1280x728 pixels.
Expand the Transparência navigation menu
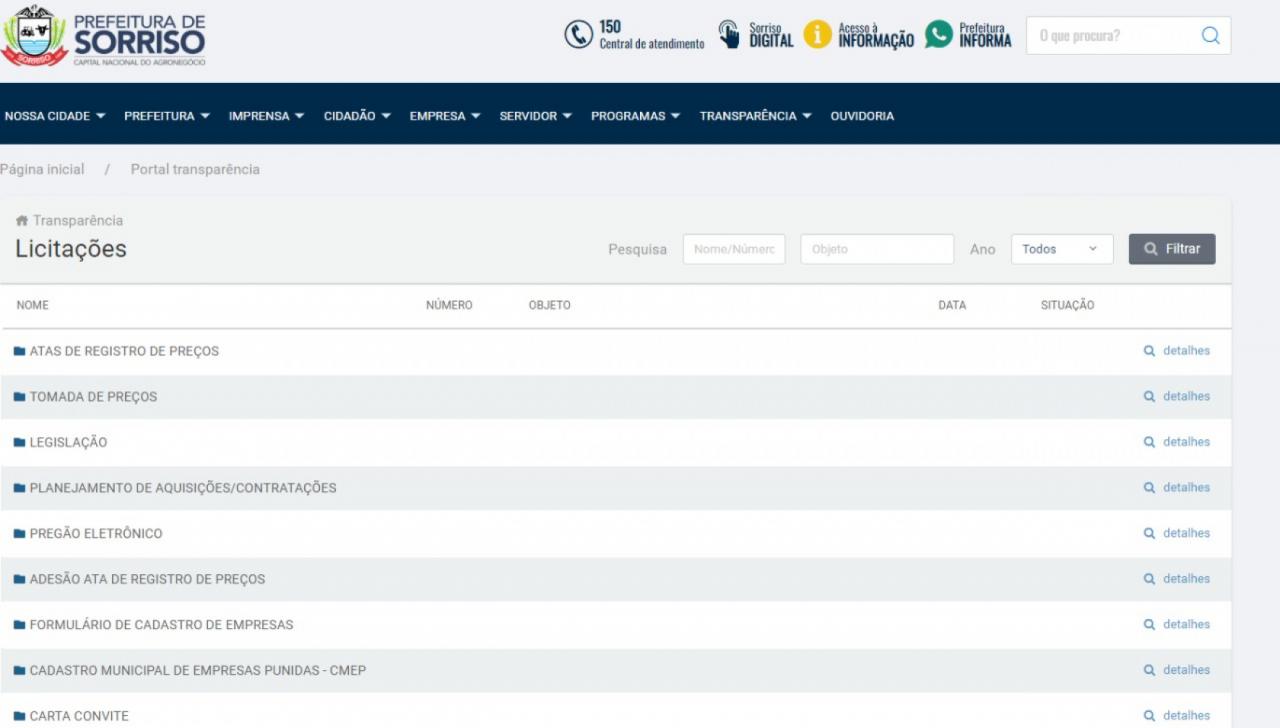[755, 116]
